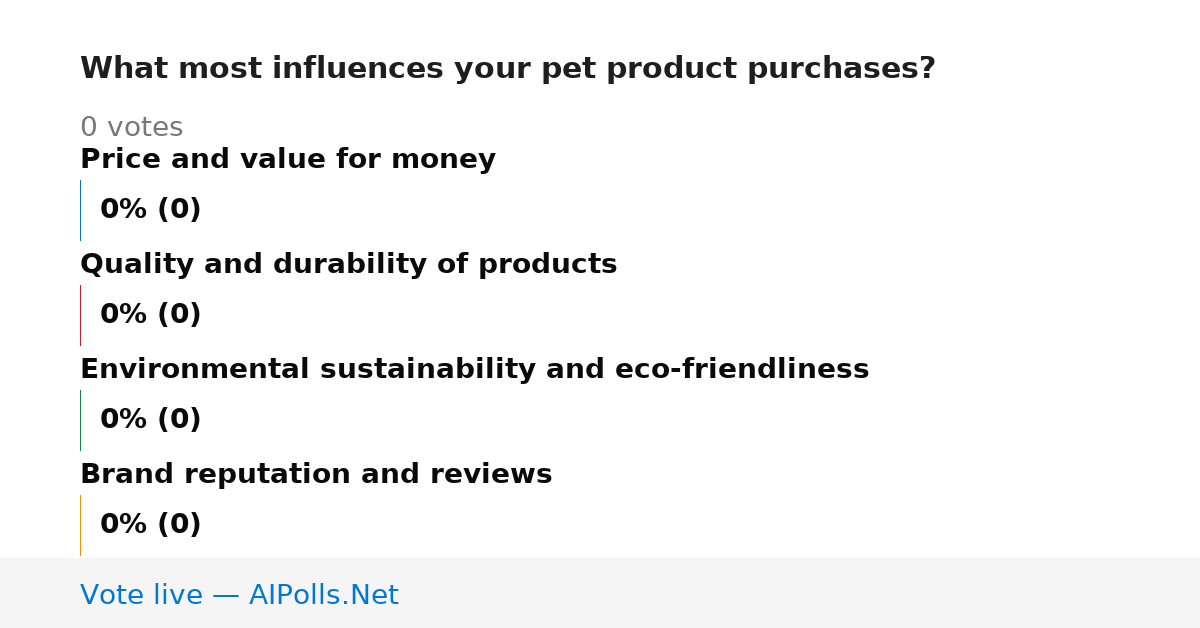Click the poll question title text
This screenshot has height=628, width=1200.
pos(508,69)
